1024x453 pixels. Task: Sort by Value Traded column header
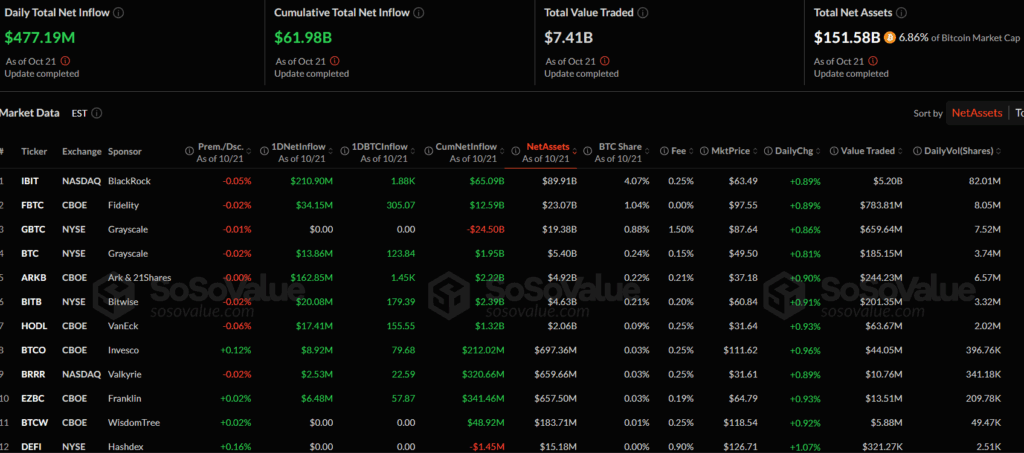click(x=867, y=151)
